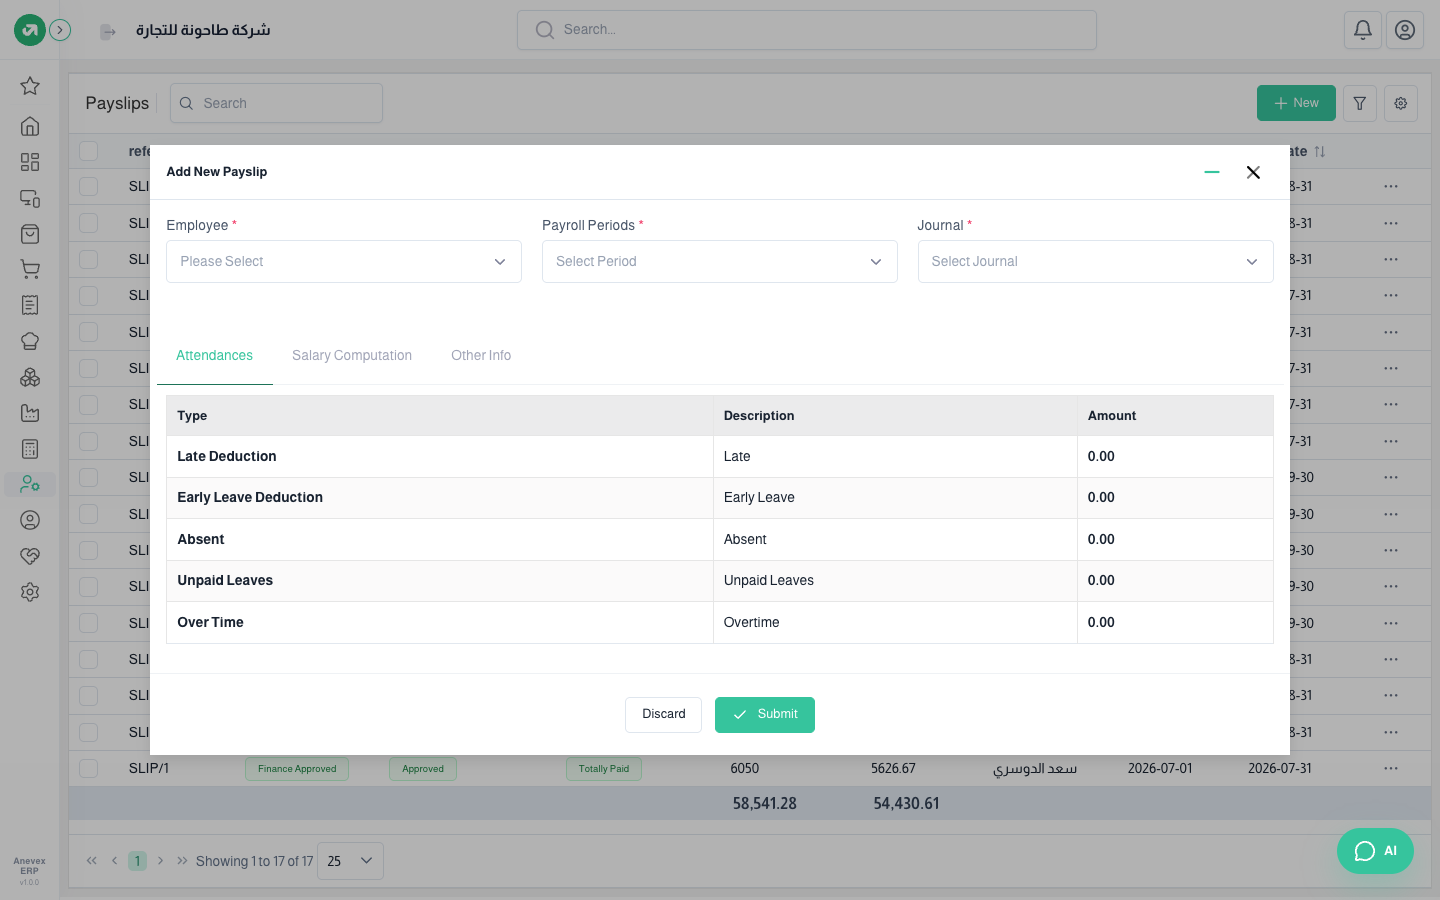This screenshot has width=1440, height=900.
Task: Open the settings gear icon in sidebar
Action: tap(30, 592)
